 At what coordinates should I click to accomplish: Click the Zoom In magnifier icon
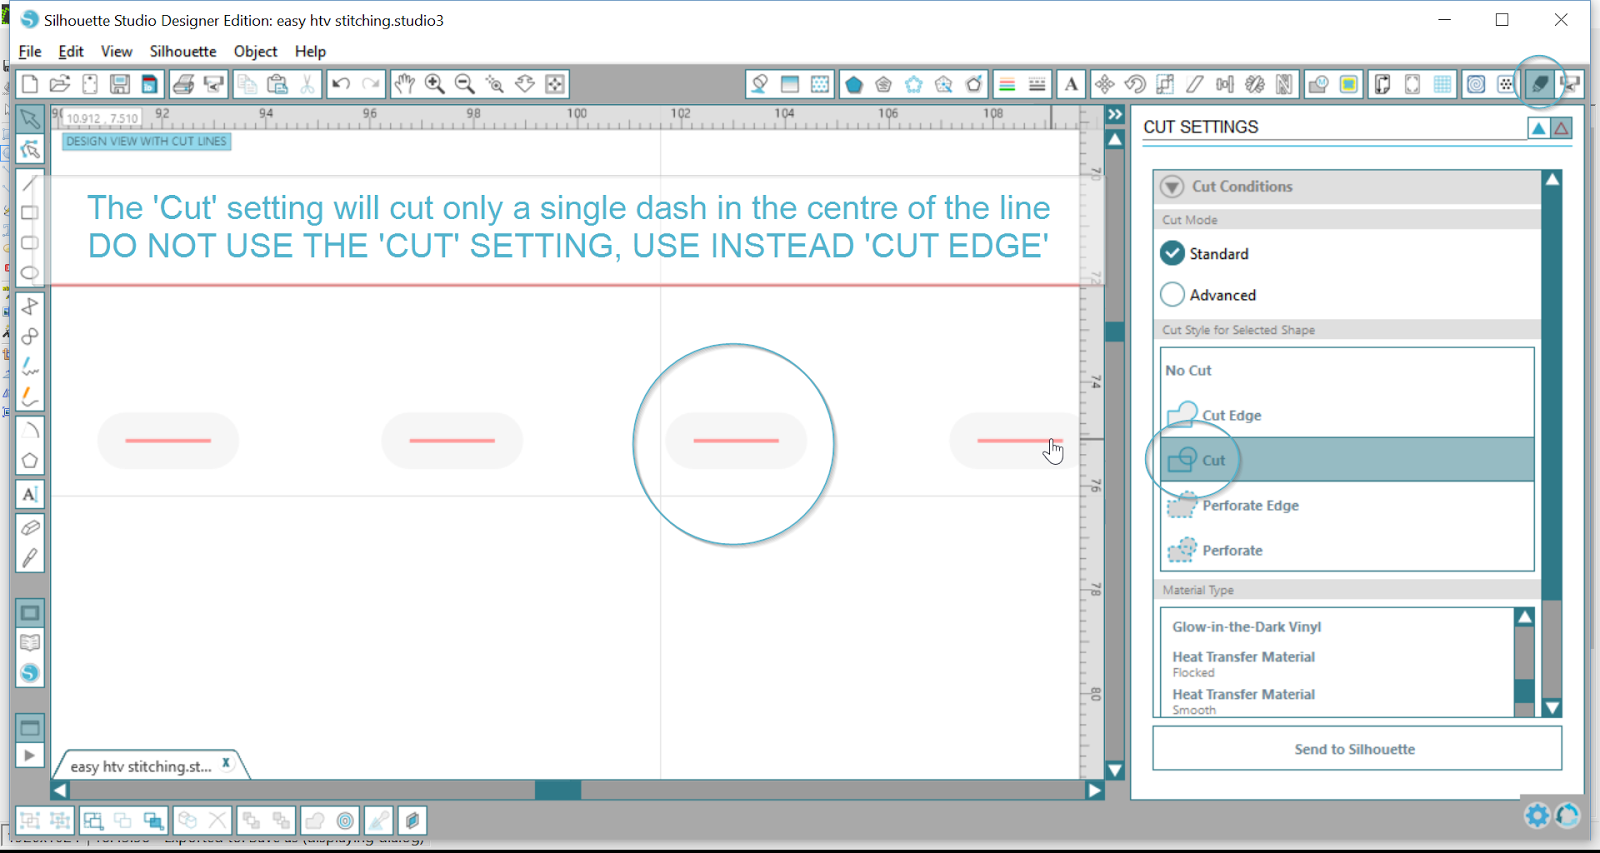tap(434, 84)
